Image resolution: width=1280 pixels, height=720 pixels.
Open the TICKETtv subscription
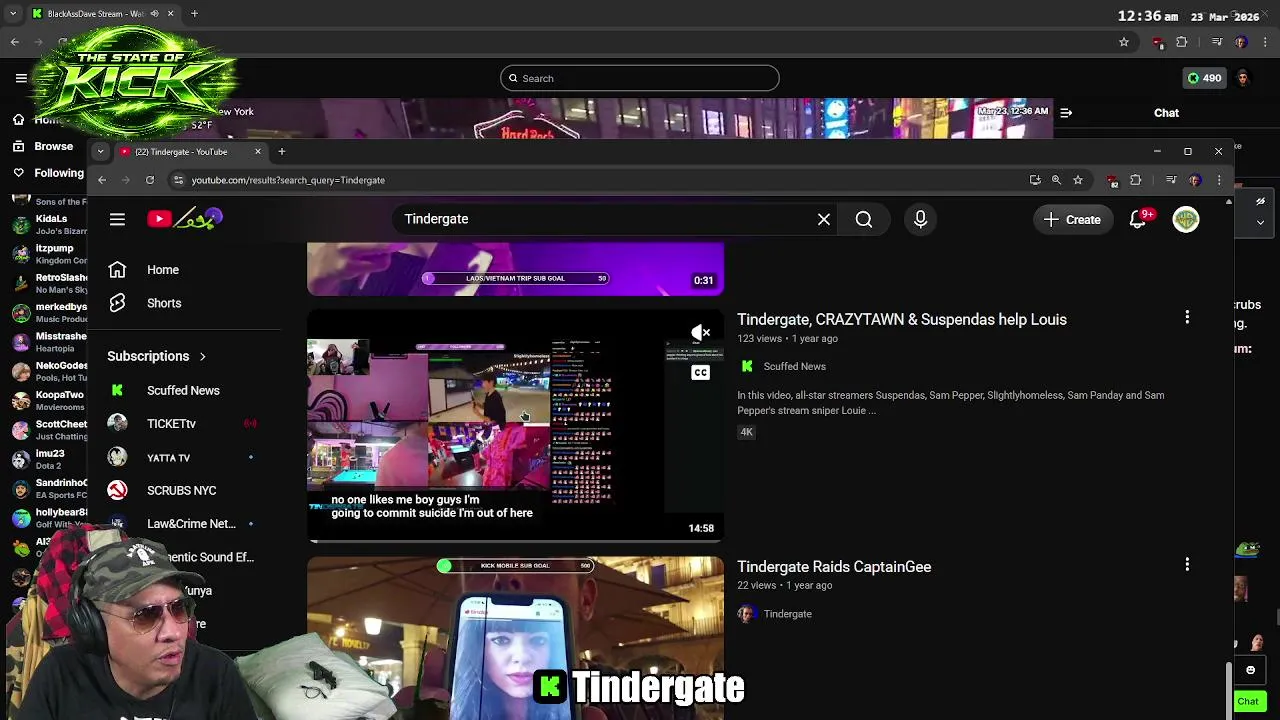click(x=171, y=424)
